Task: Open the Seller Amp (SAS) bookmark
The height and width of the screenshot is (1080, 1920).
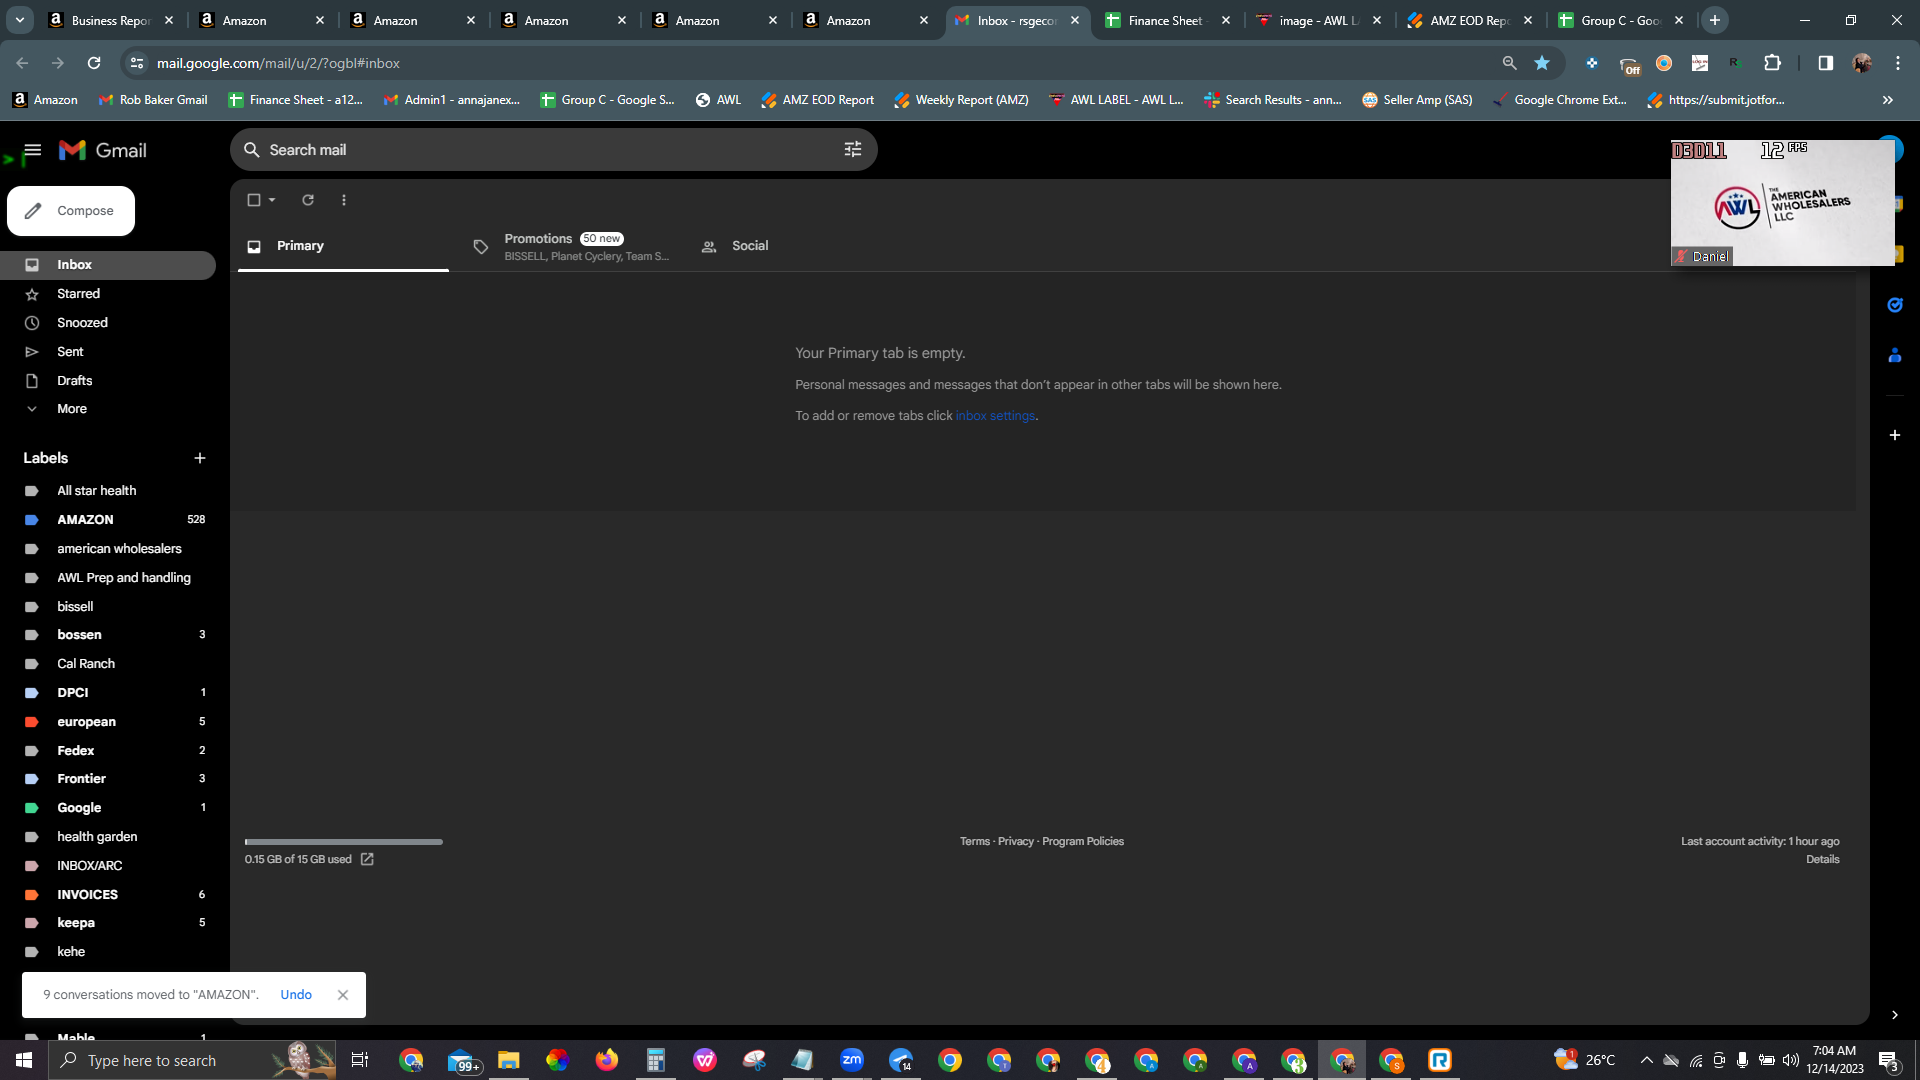Action: click(x=1417, y=100)
